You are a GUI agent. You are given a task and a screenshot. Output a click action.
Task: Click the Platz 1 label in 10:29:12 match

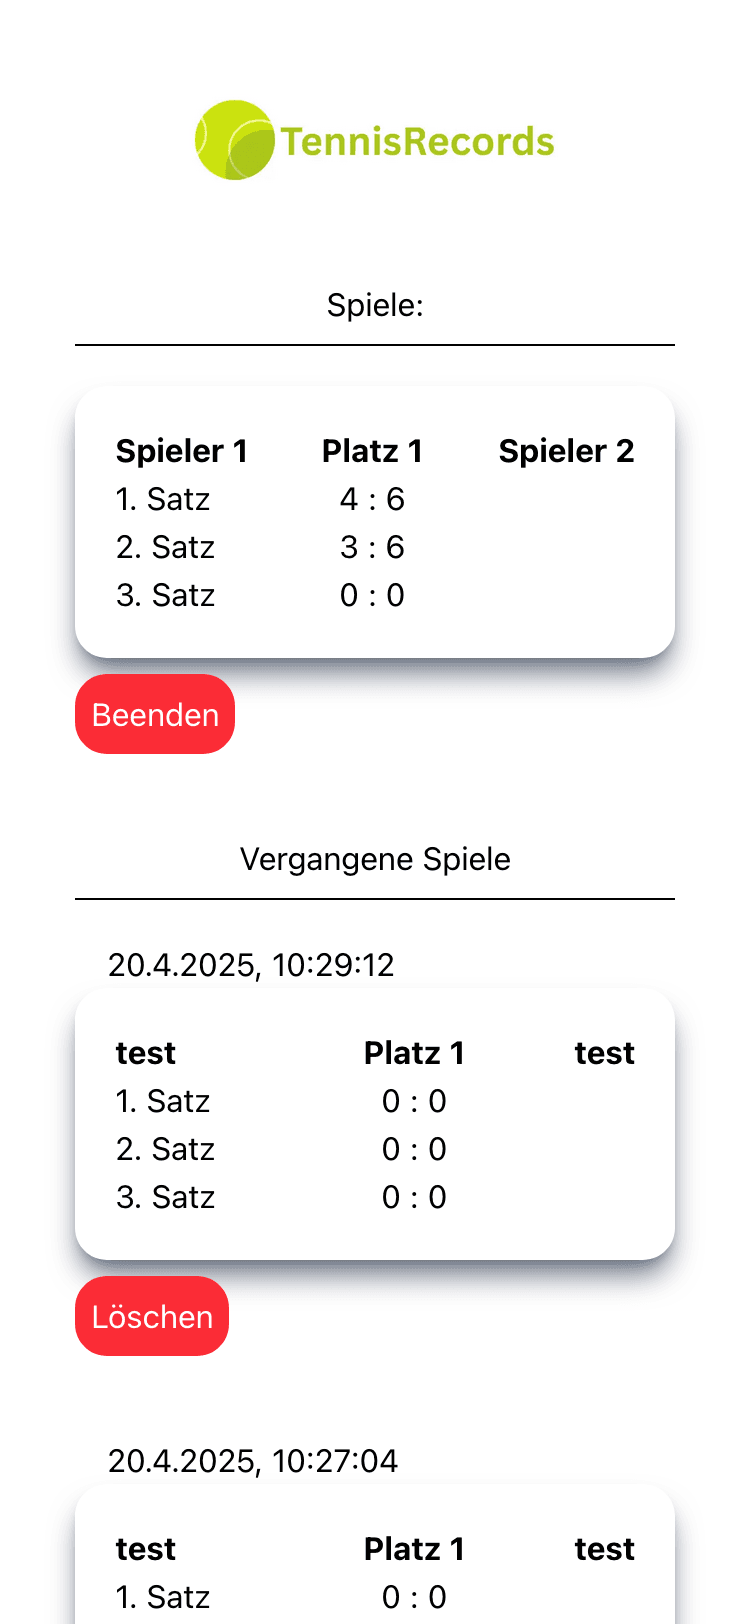click(x=414, y=1053)
